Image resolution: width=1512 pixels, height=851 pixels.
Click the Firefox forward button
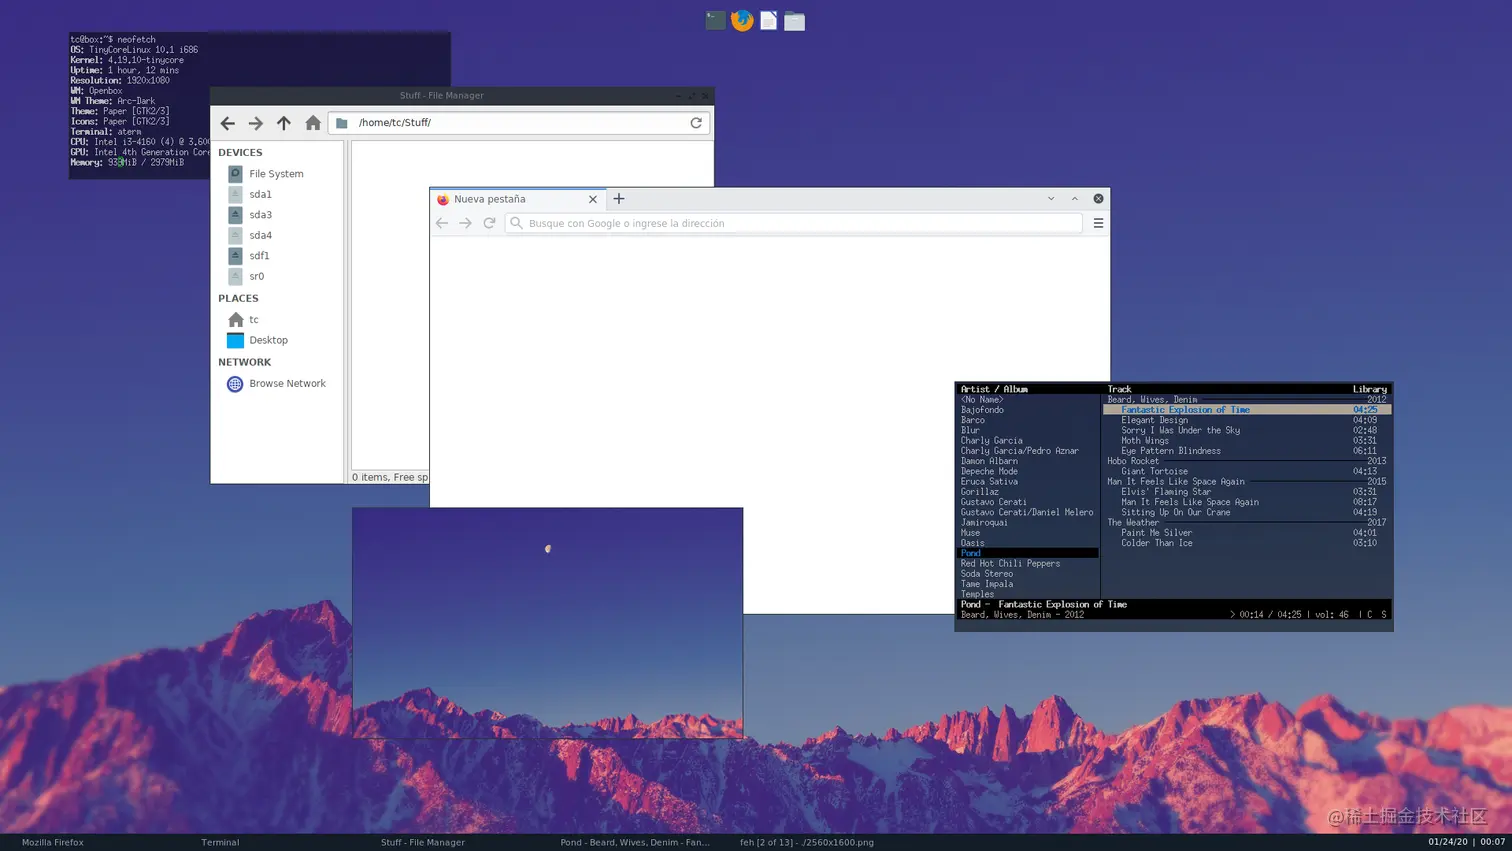465,223
